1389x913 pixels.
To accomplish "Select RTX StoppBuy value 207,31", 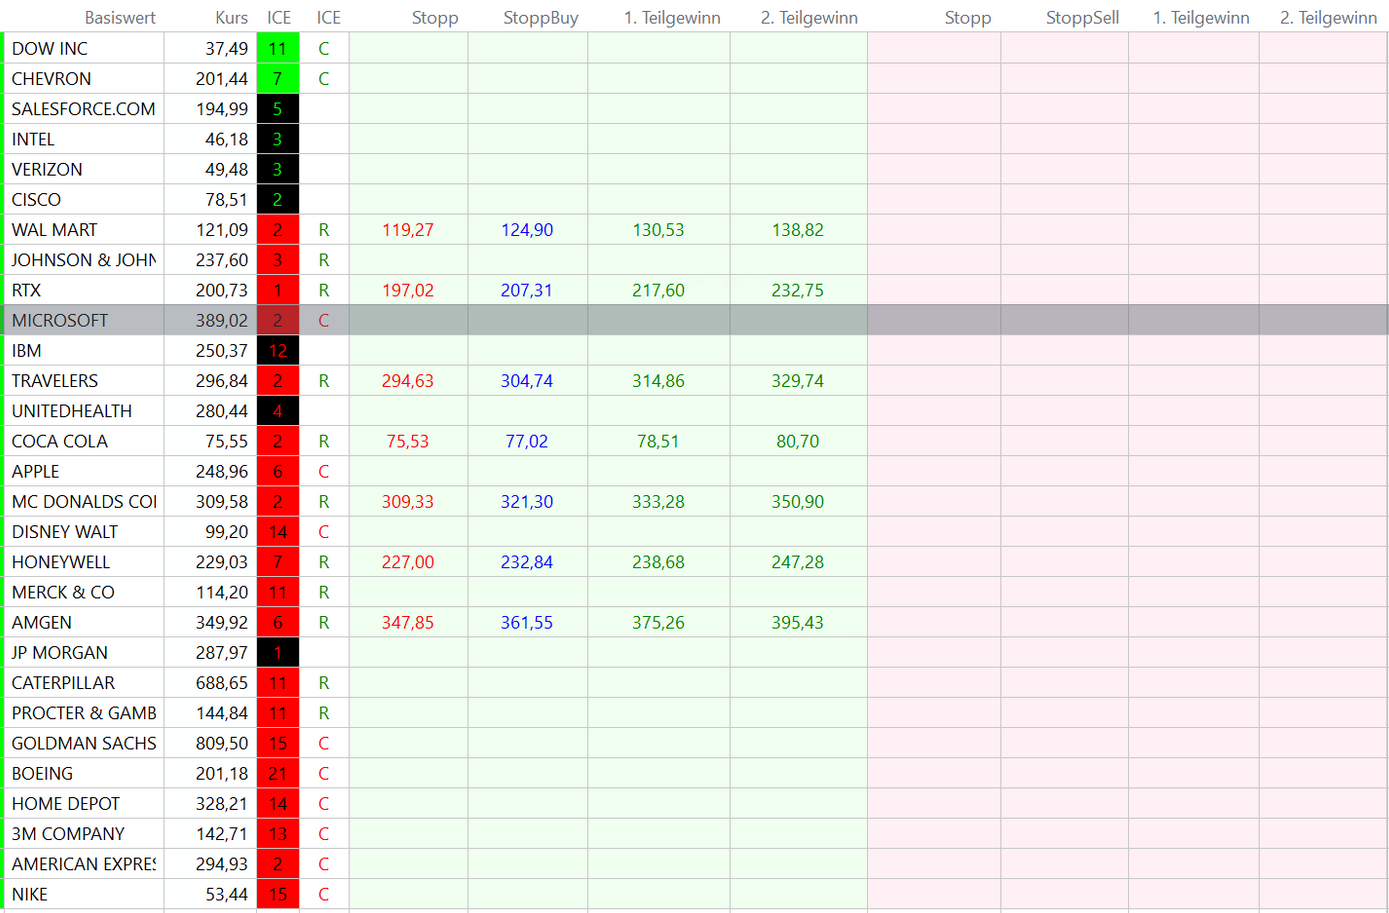I will [527, 290].
